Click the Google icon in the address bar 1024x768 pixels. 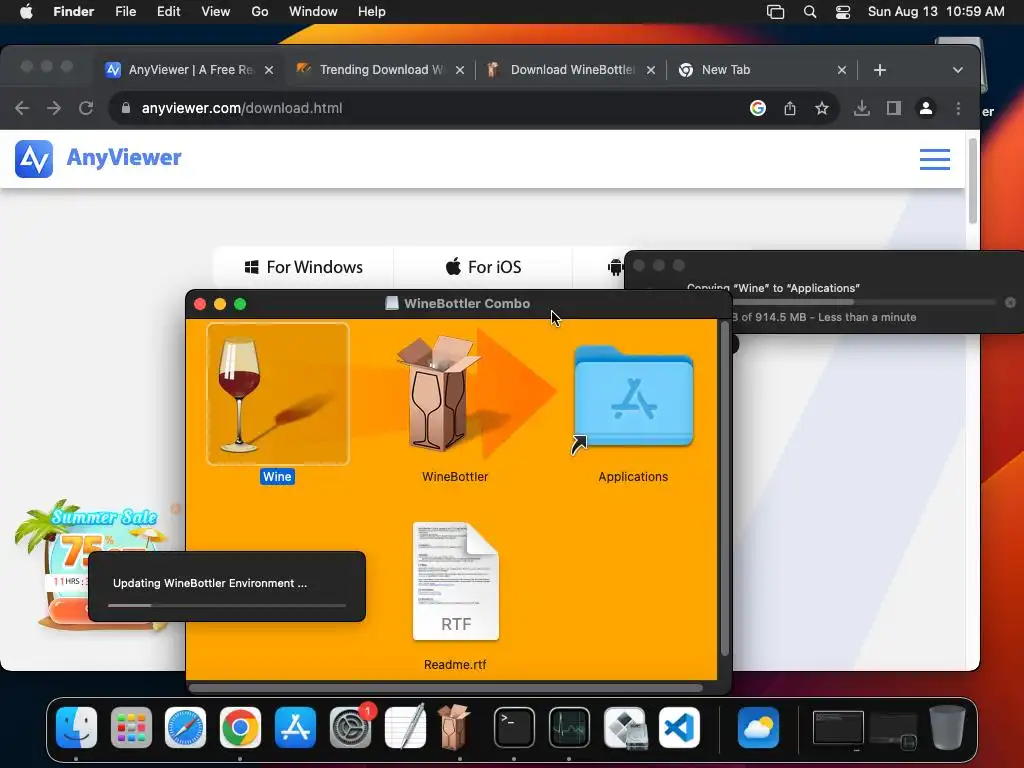coord(758,108)
